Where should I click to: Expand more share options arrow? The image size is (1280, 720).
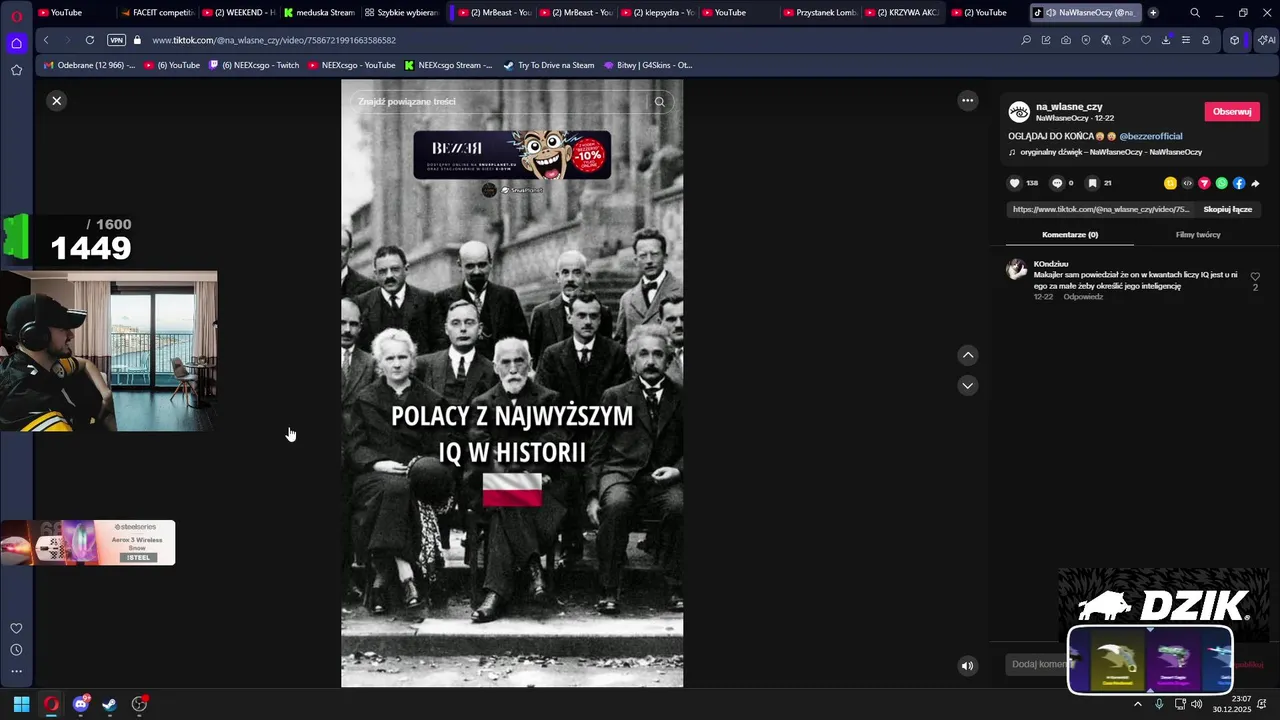pyautogui.click(x=1255, y=183)
